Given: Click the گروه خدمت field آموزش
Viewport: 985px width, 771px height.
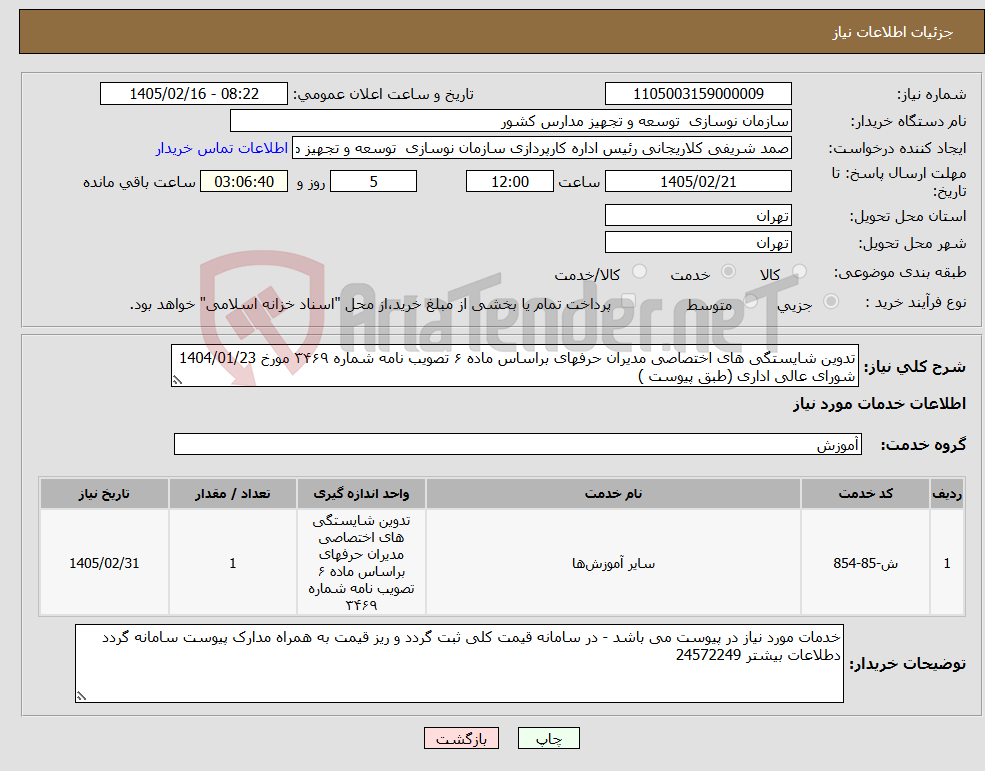Looking at the screenshot, I should (518, 445).
